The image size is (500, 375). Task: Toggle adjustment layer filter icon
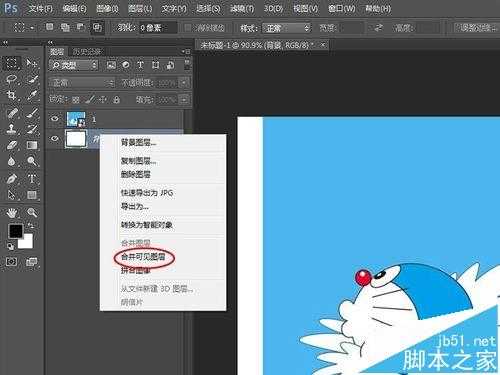tap(126, 65)
